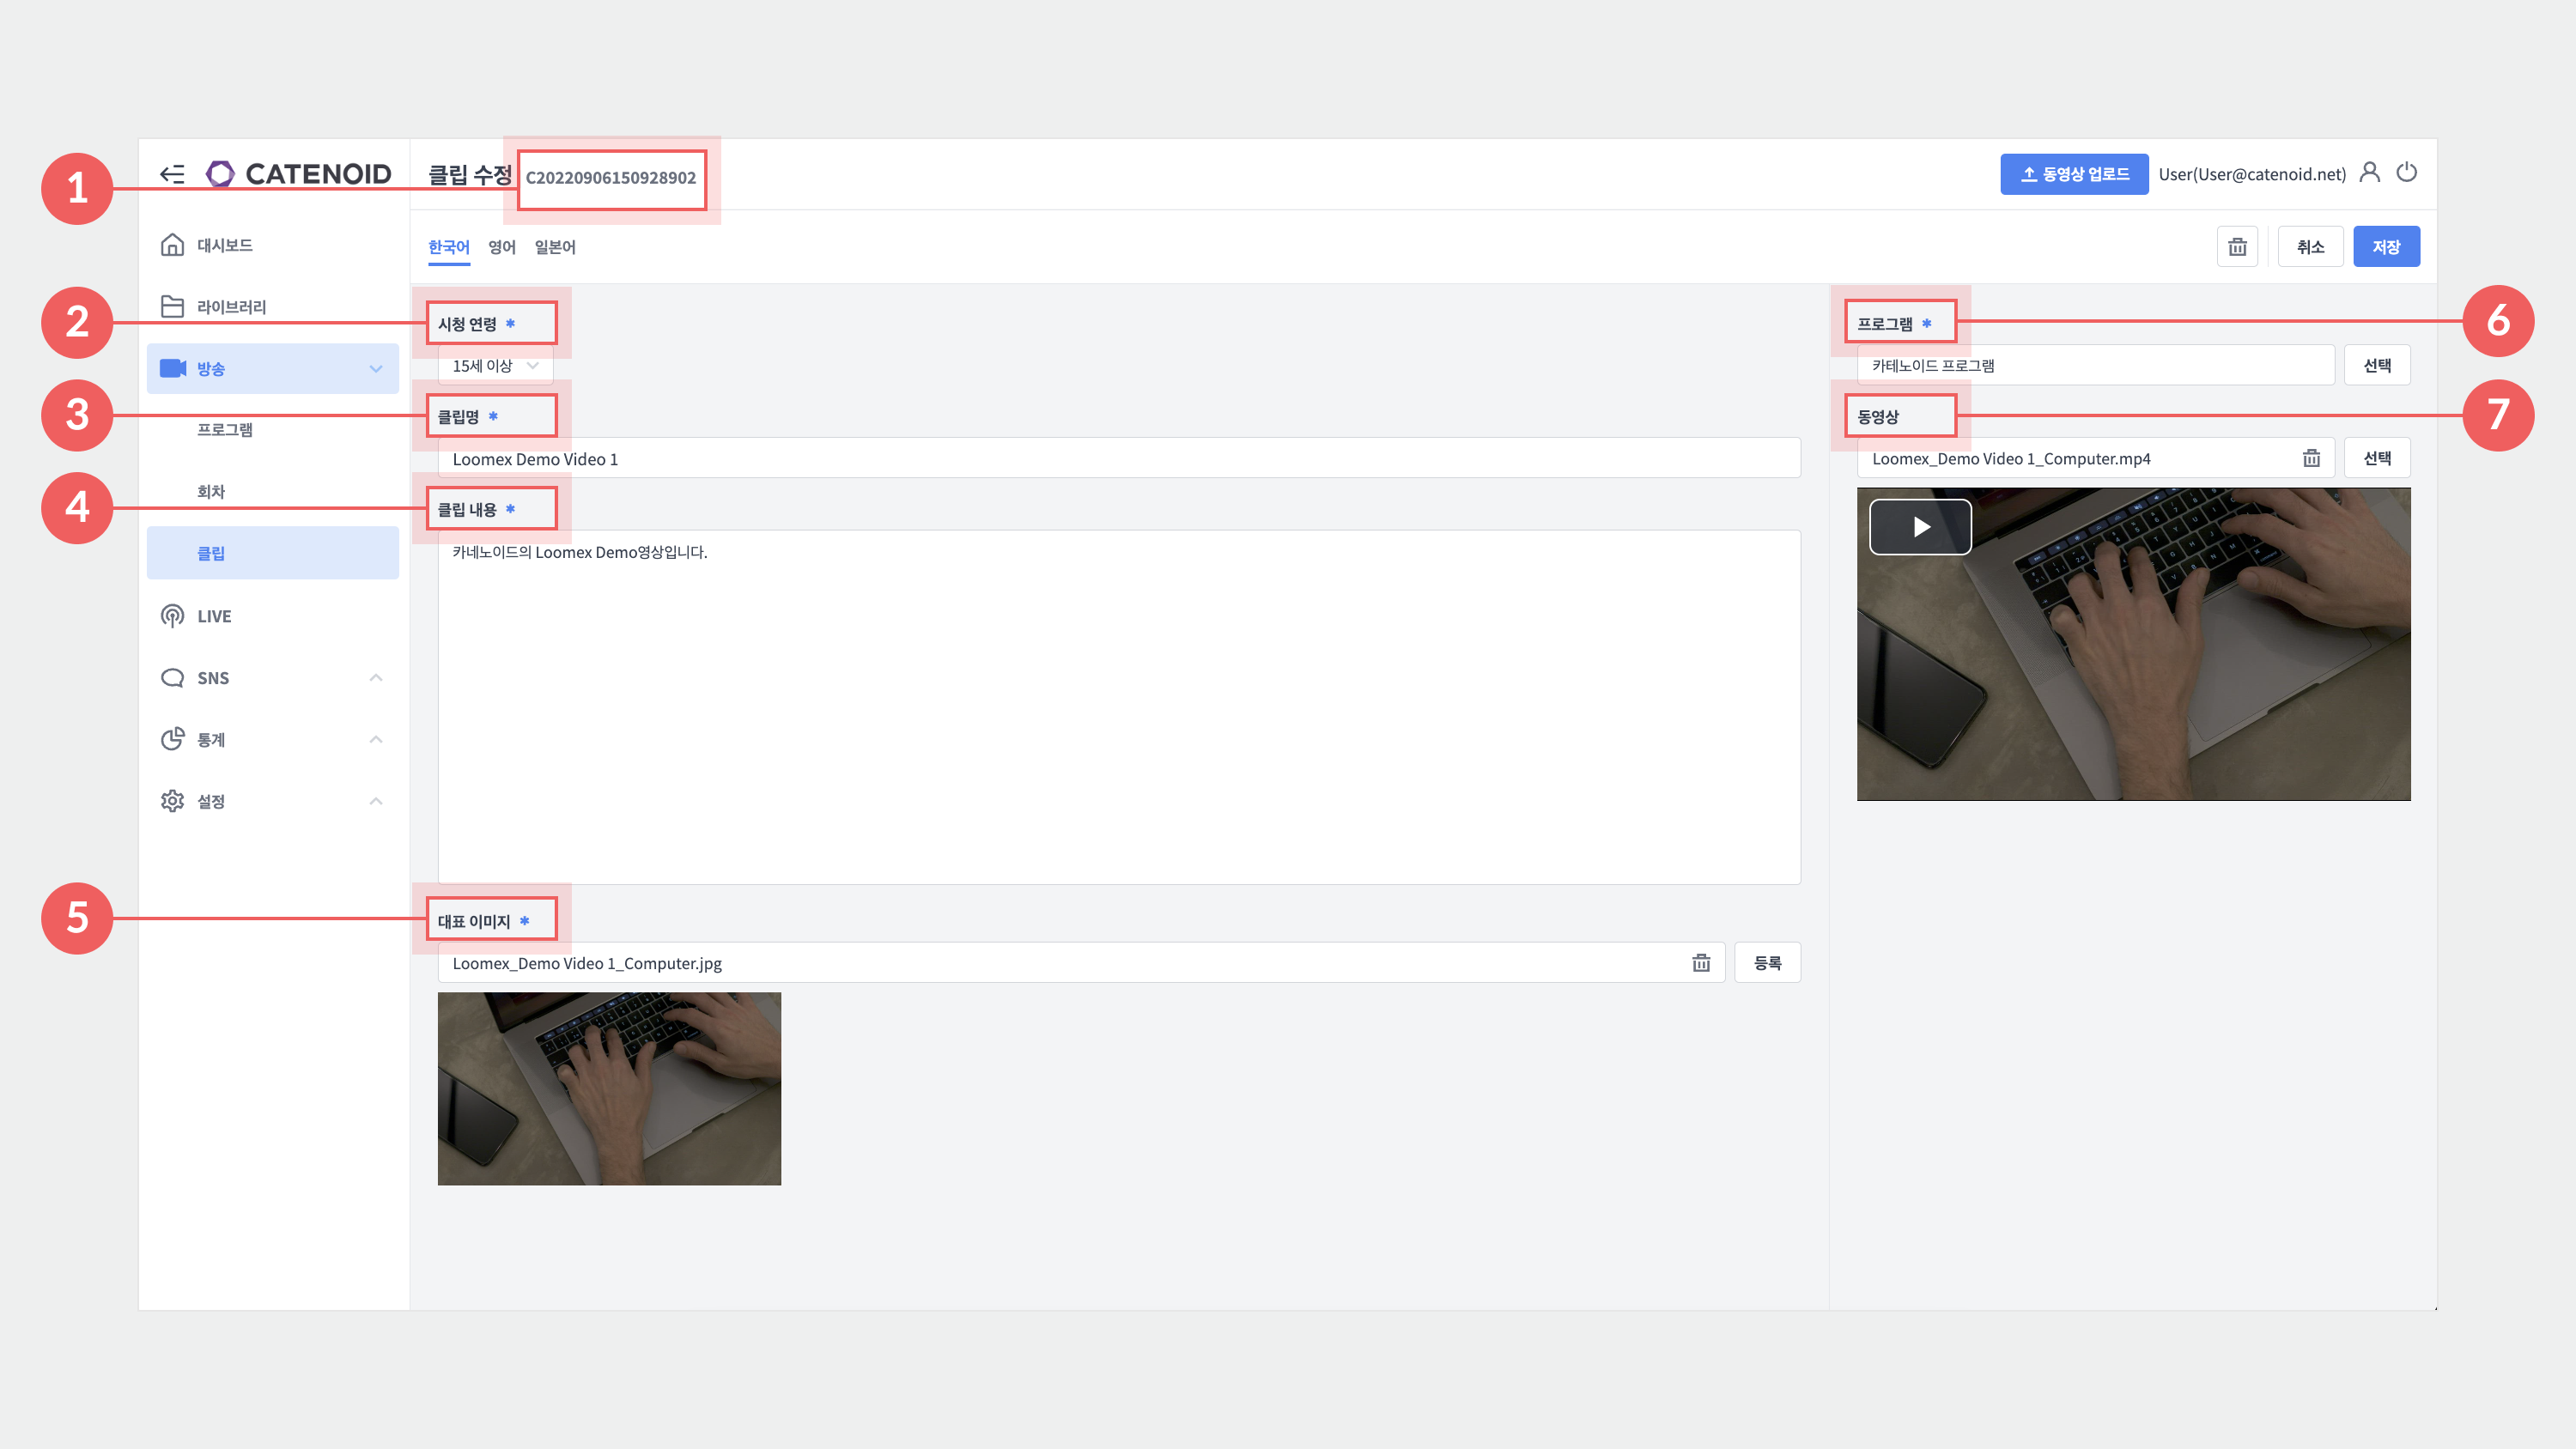Expand the 통계 sidebar section

[376, 740]
